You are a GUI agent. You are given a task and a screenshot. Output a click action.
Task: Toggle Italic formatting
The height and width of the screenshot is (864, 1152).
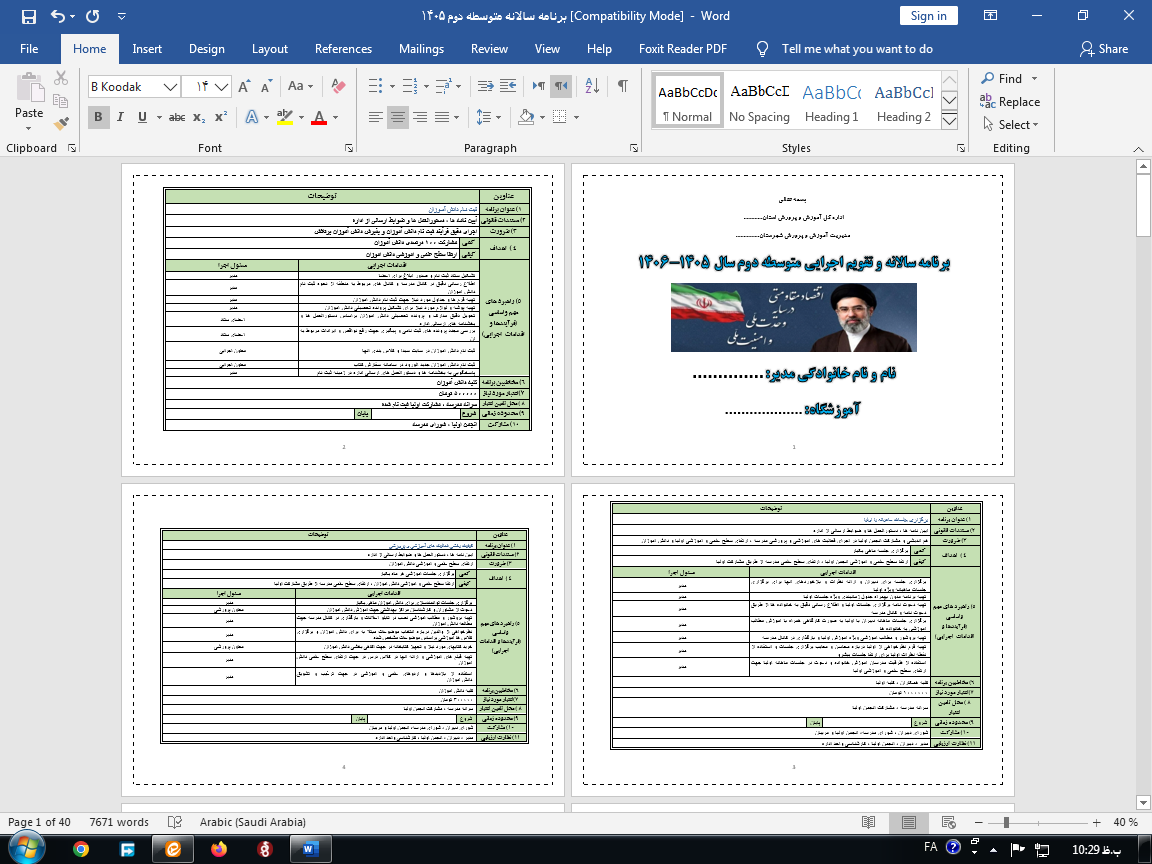click(x=120, y=117)
